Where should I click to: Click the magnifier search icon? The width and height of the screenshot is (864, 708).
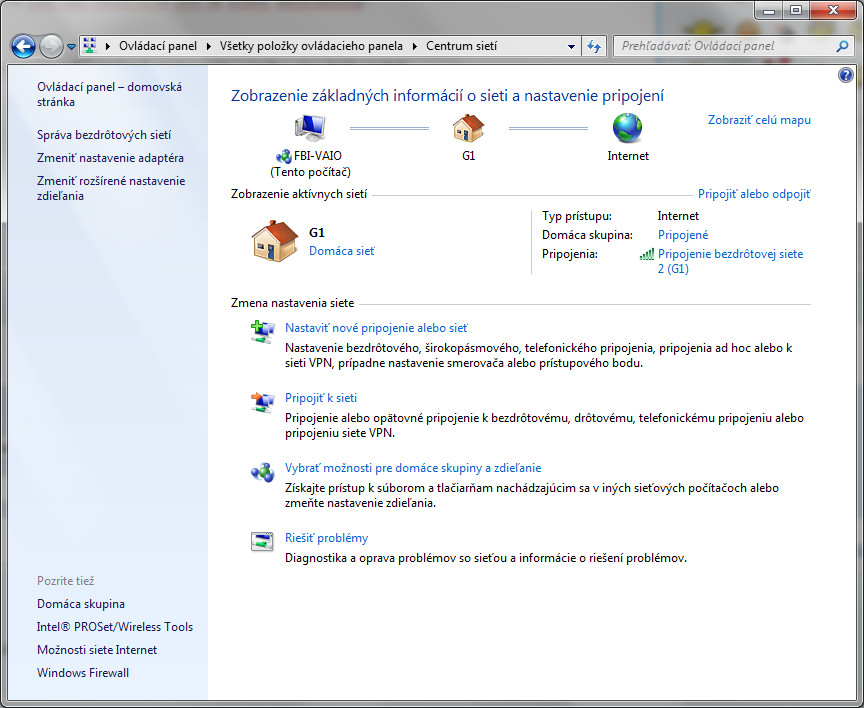[x=842, y=47]
